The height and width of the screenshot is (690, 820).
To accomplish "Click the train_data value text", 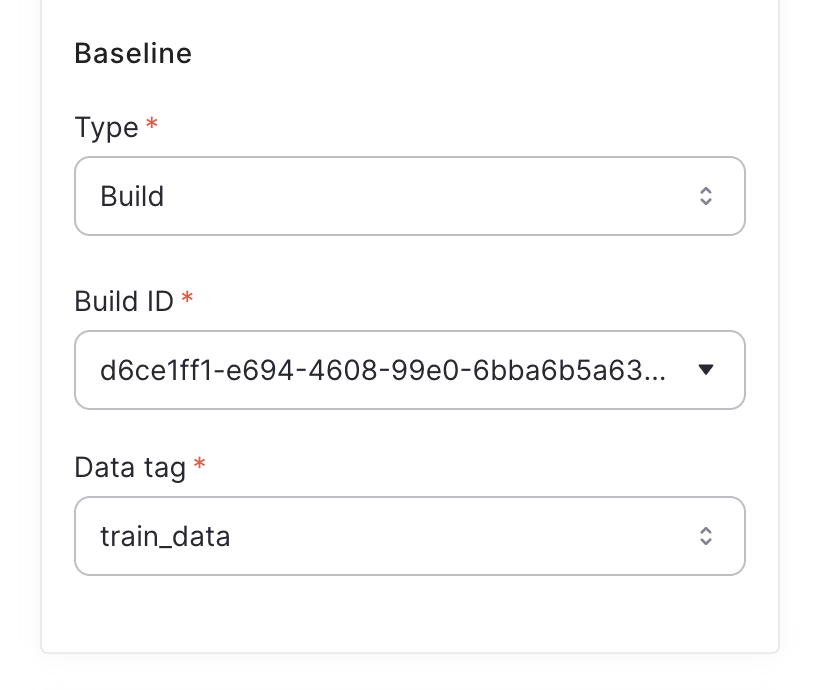I will [x=165, y=536].
